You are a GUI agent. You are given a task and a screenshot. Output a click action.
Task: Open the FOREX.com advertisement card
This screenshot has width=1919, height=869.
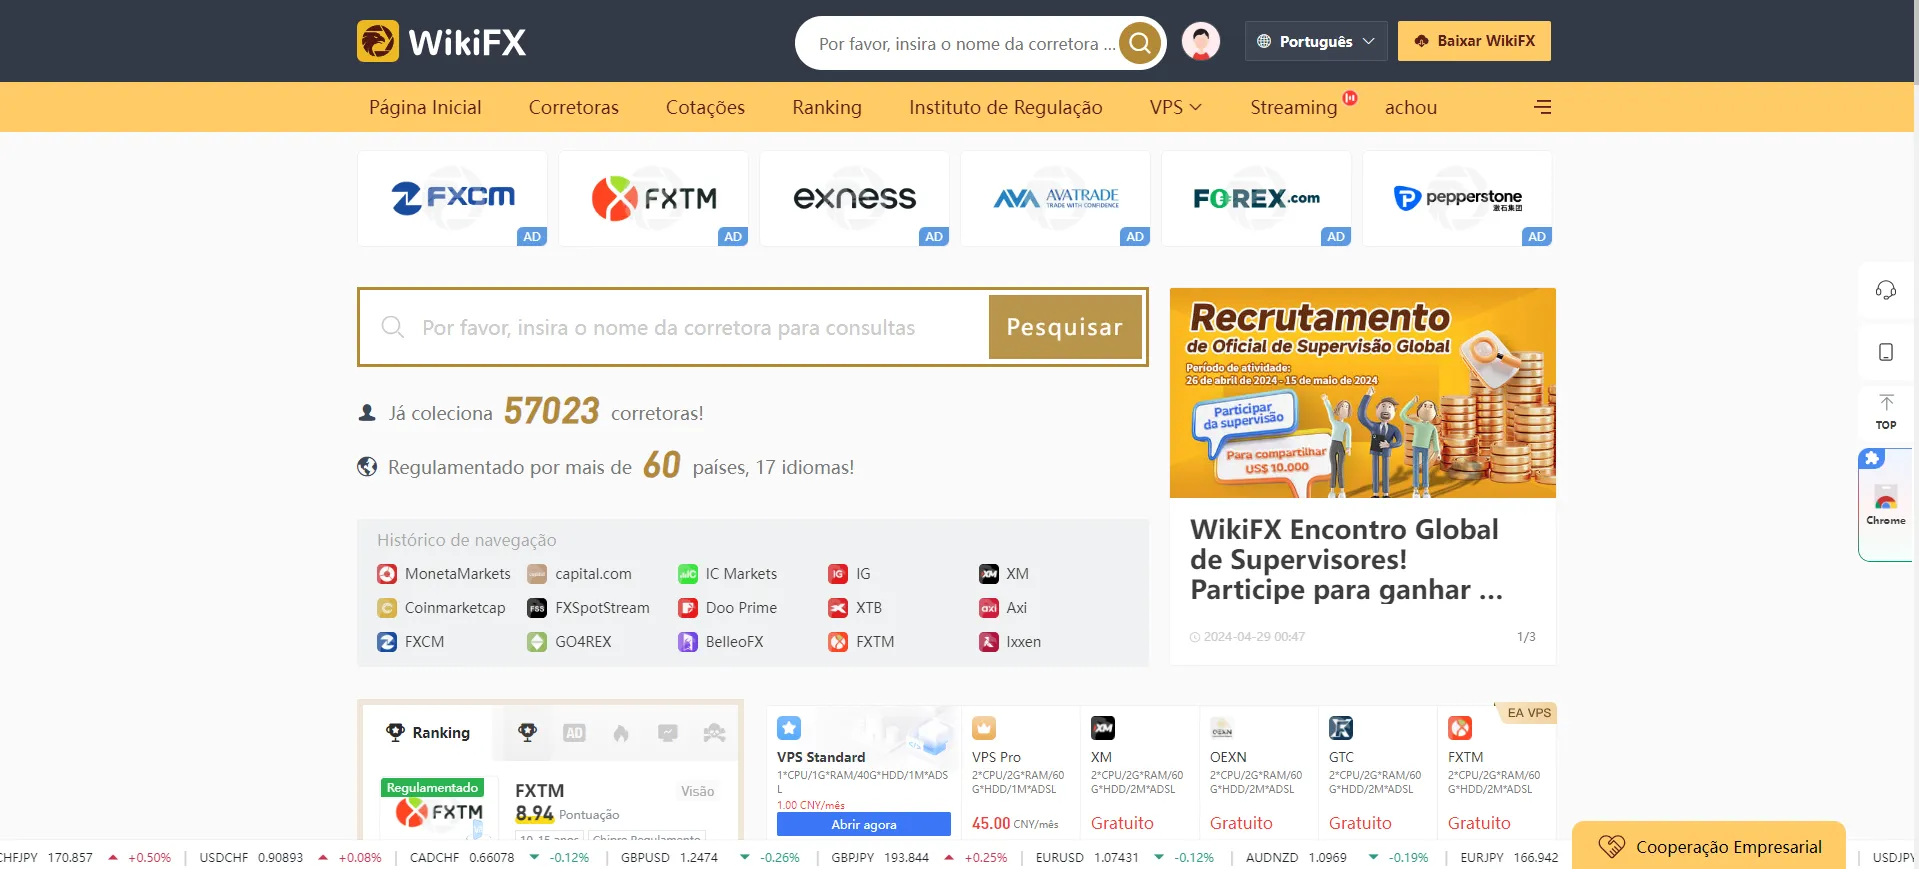click(1256, 198)
